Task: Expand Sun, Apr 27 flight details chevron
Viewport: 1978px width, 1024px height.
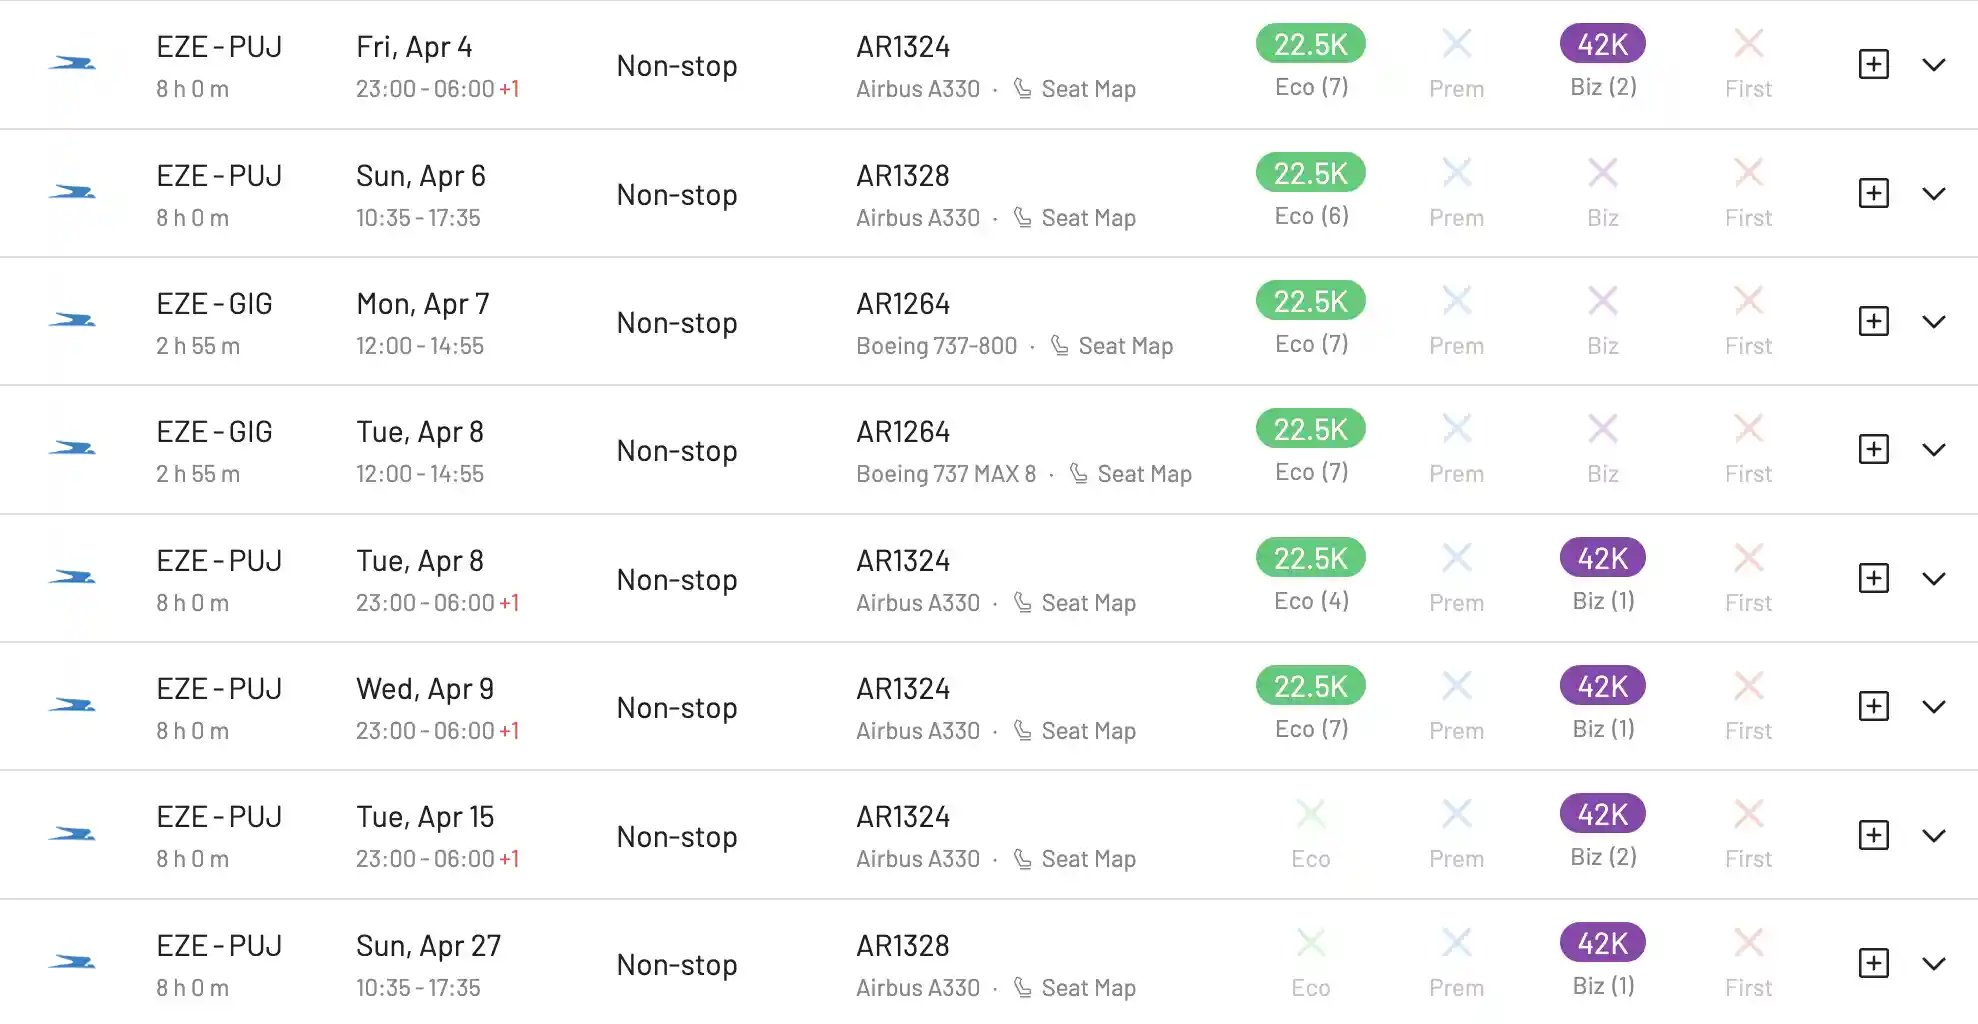Action: click(1934, 964)
